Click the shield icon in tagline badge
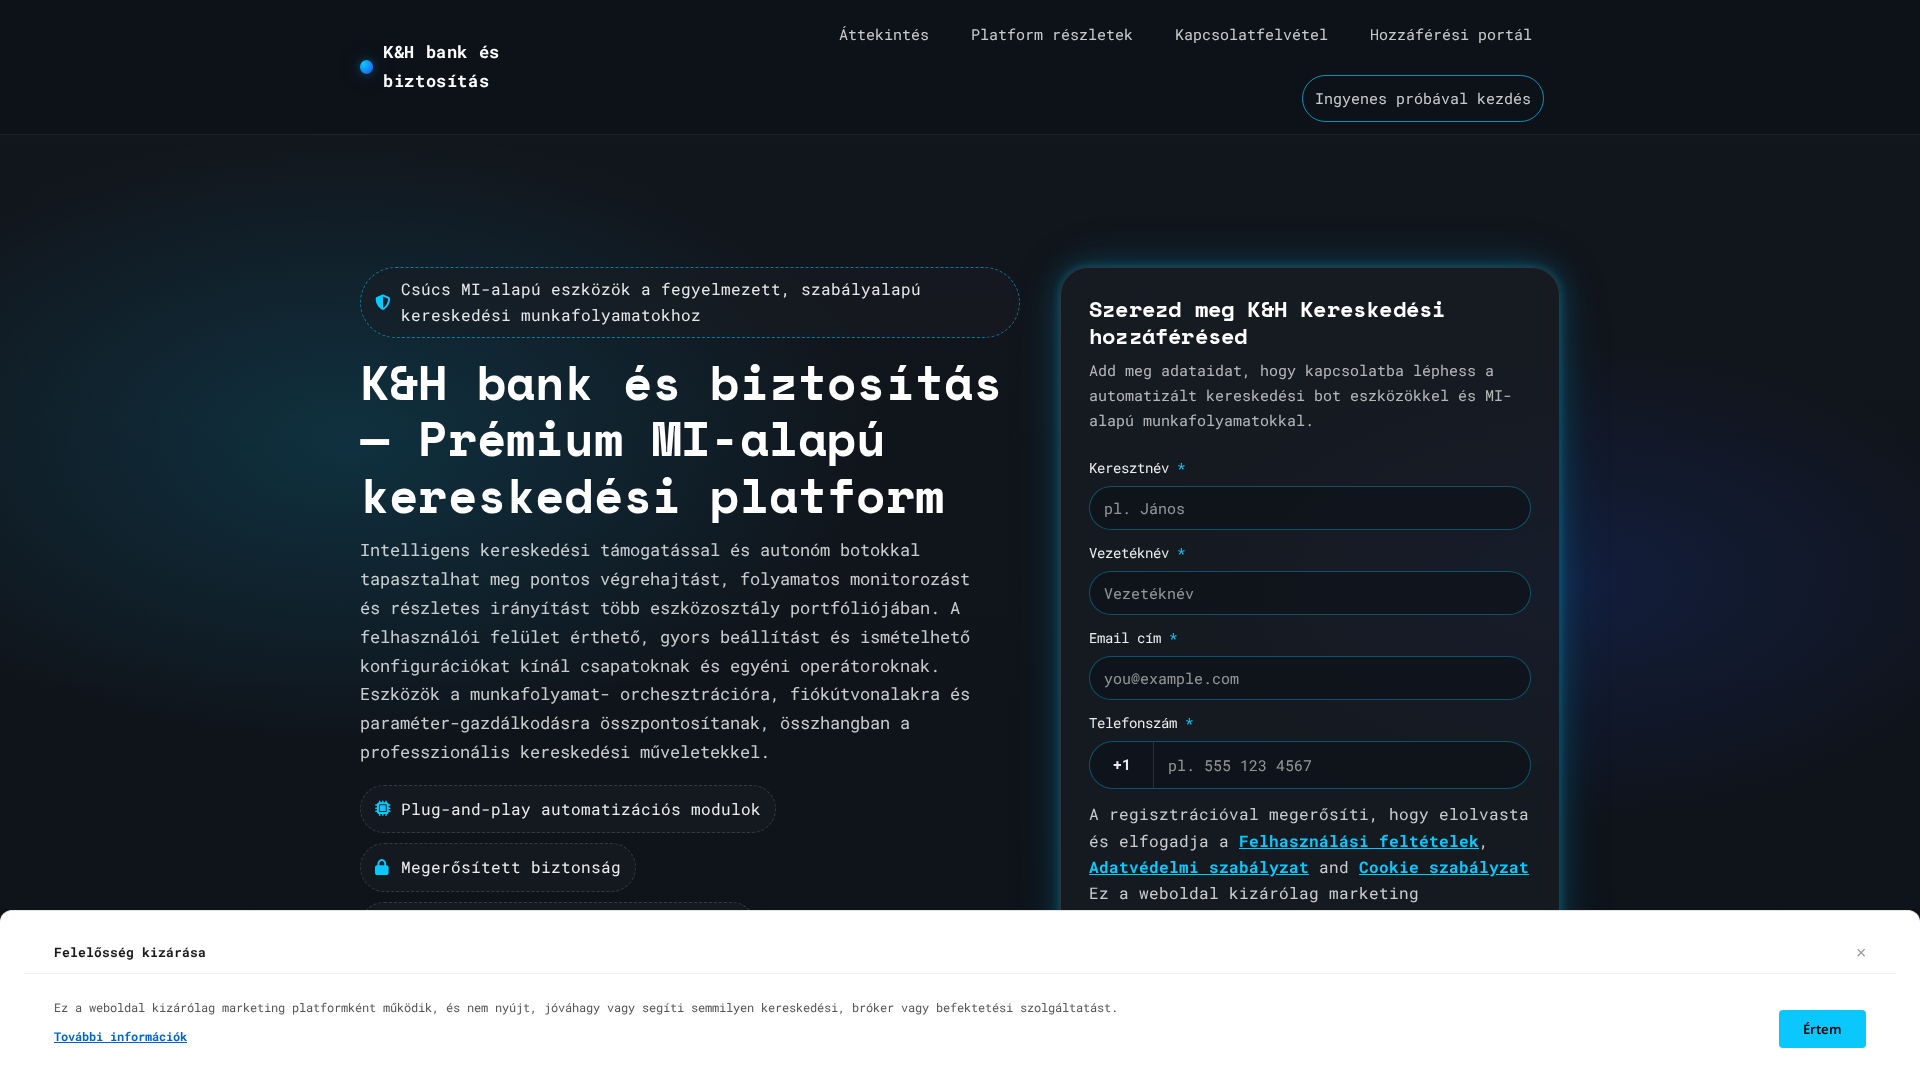Viewport: 1920px width, 1080px height. 383,302
